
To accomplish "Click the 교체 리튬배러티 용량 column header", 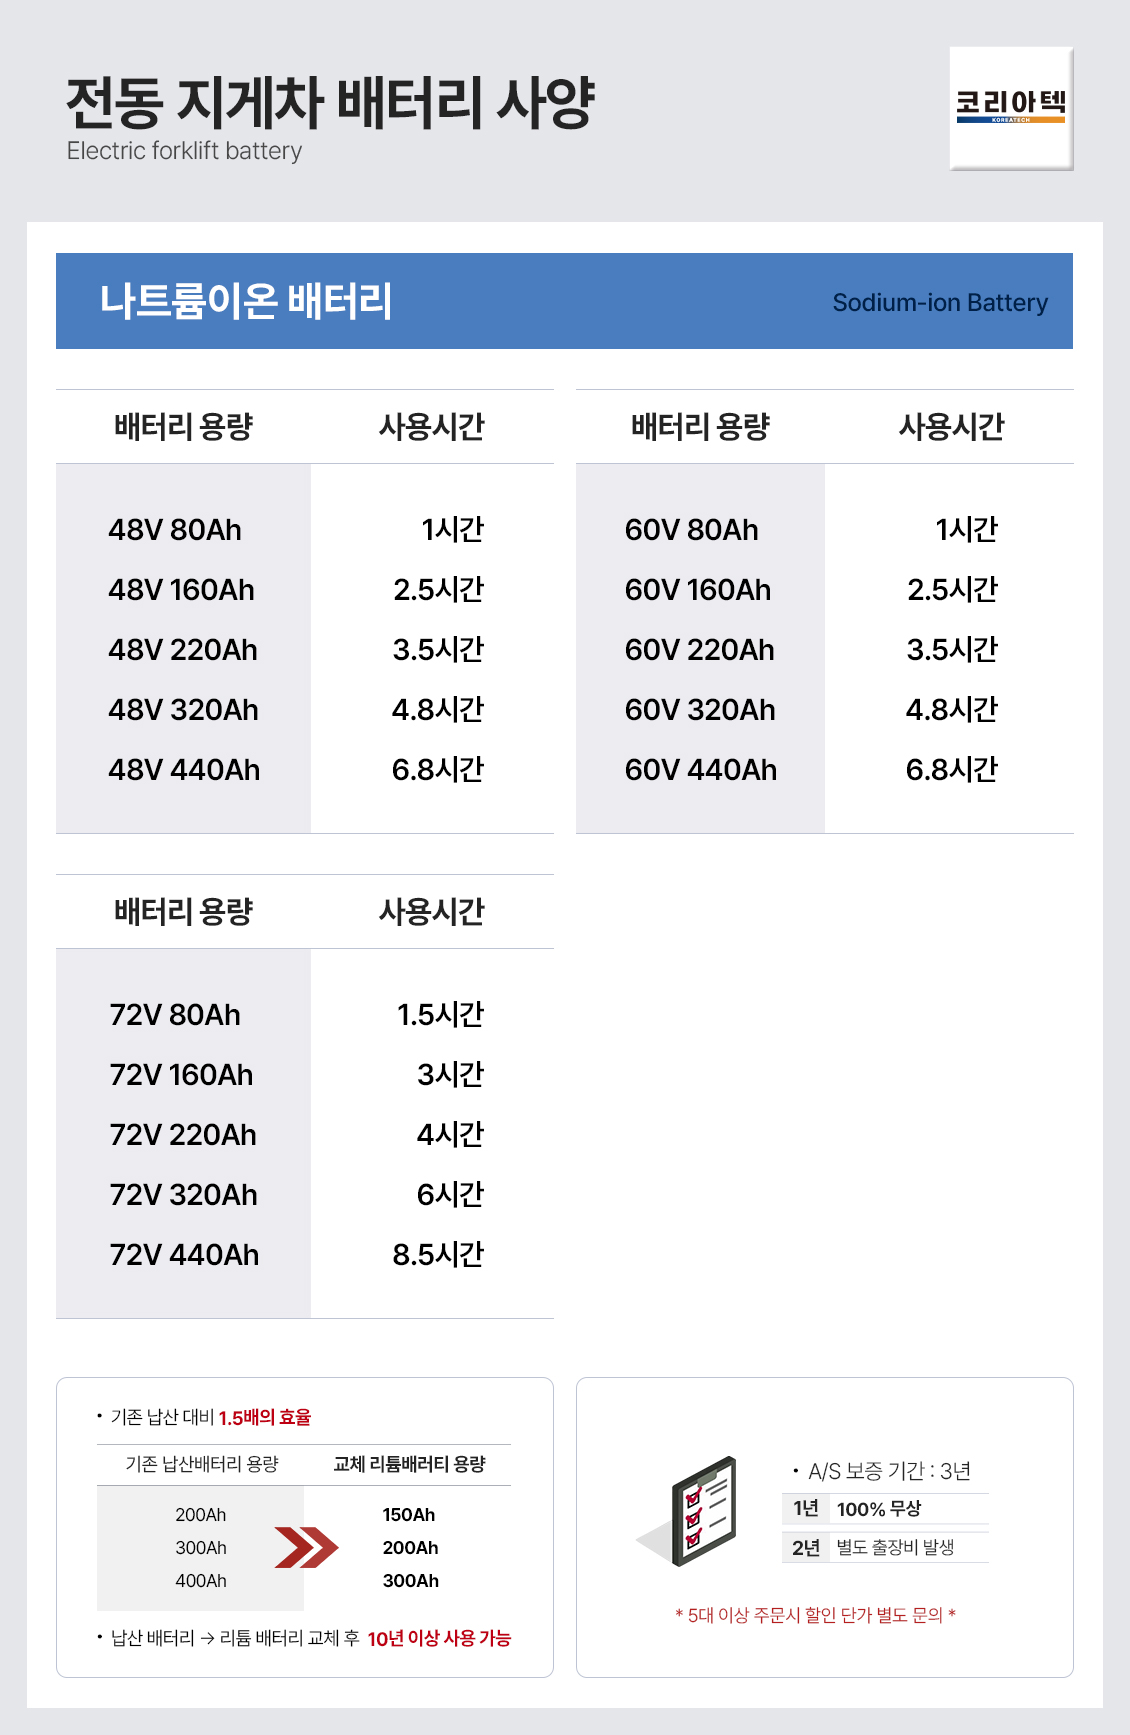I will [409, 1464].
